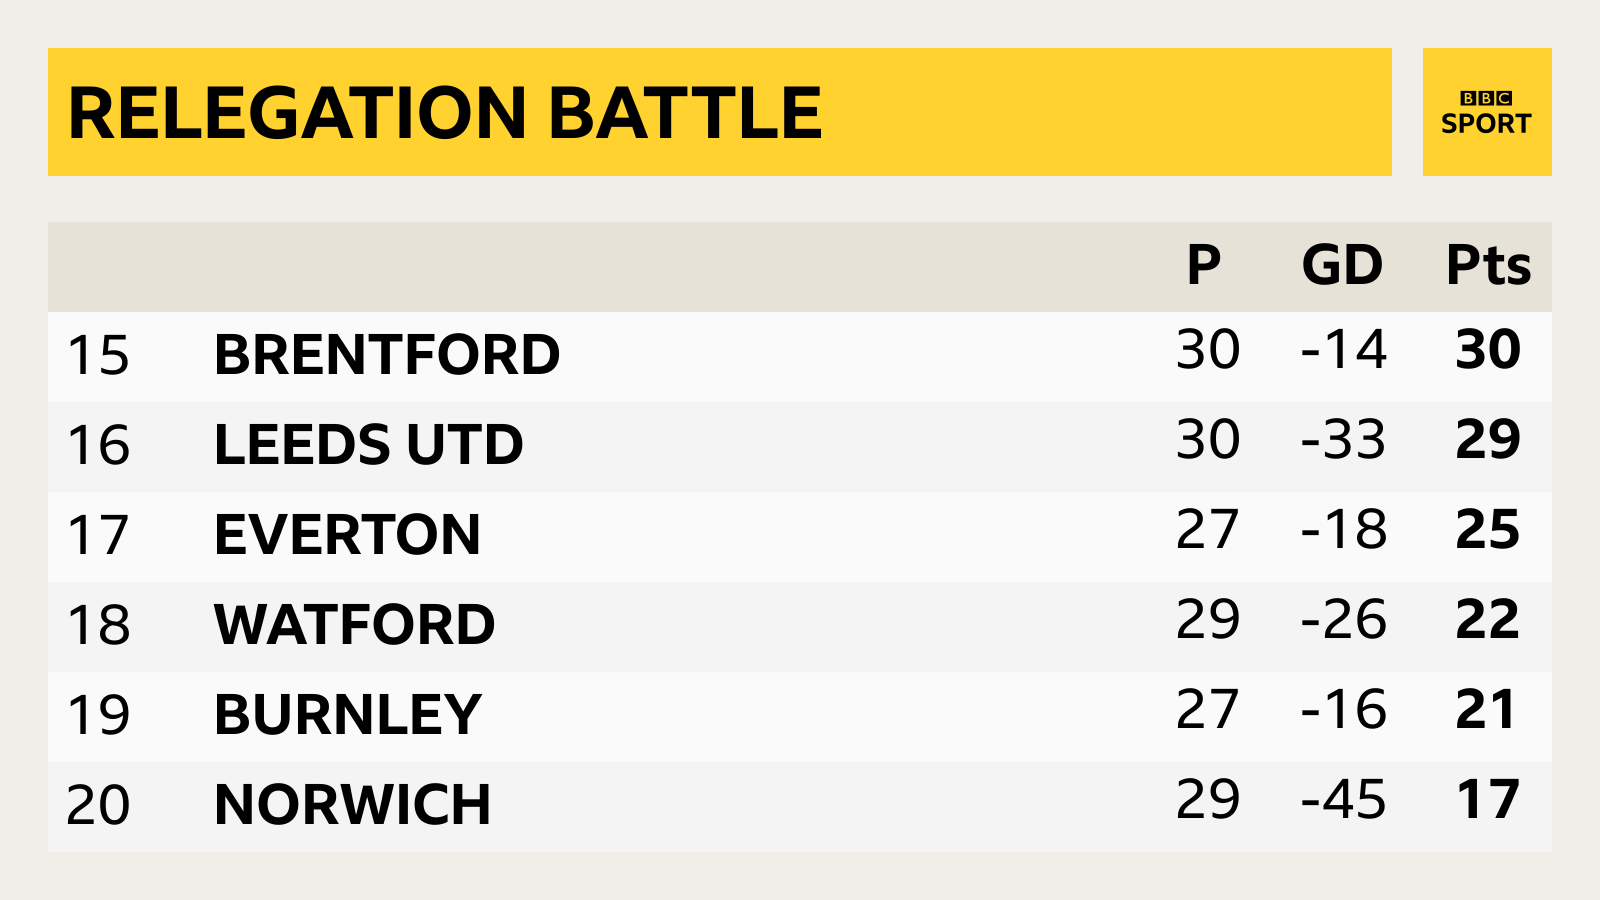Image resolution: width=1600 pixels, height=900 pixels.
Task: Click Everton's 25 points value
Action: pyautogui.click(x=1488, y=530)
